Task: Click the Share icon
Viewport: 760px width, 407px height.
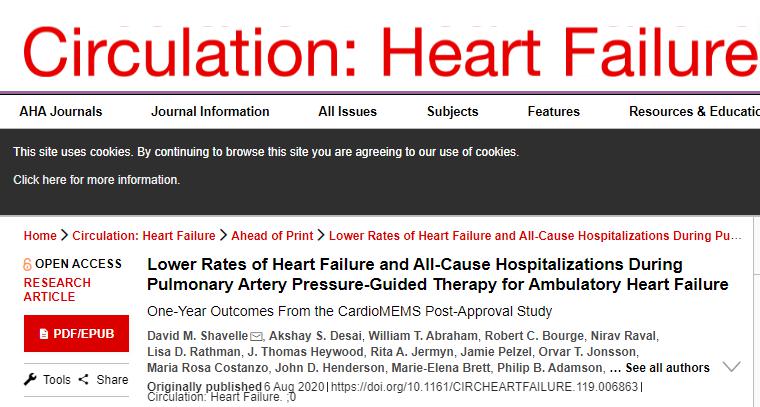Action: pos(83,379)
